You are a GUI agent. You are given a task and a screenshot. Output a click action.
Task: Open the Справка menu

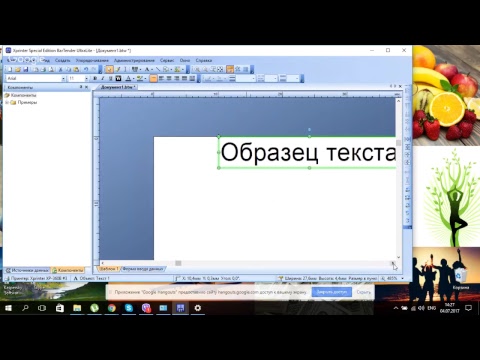pos(204,60)
